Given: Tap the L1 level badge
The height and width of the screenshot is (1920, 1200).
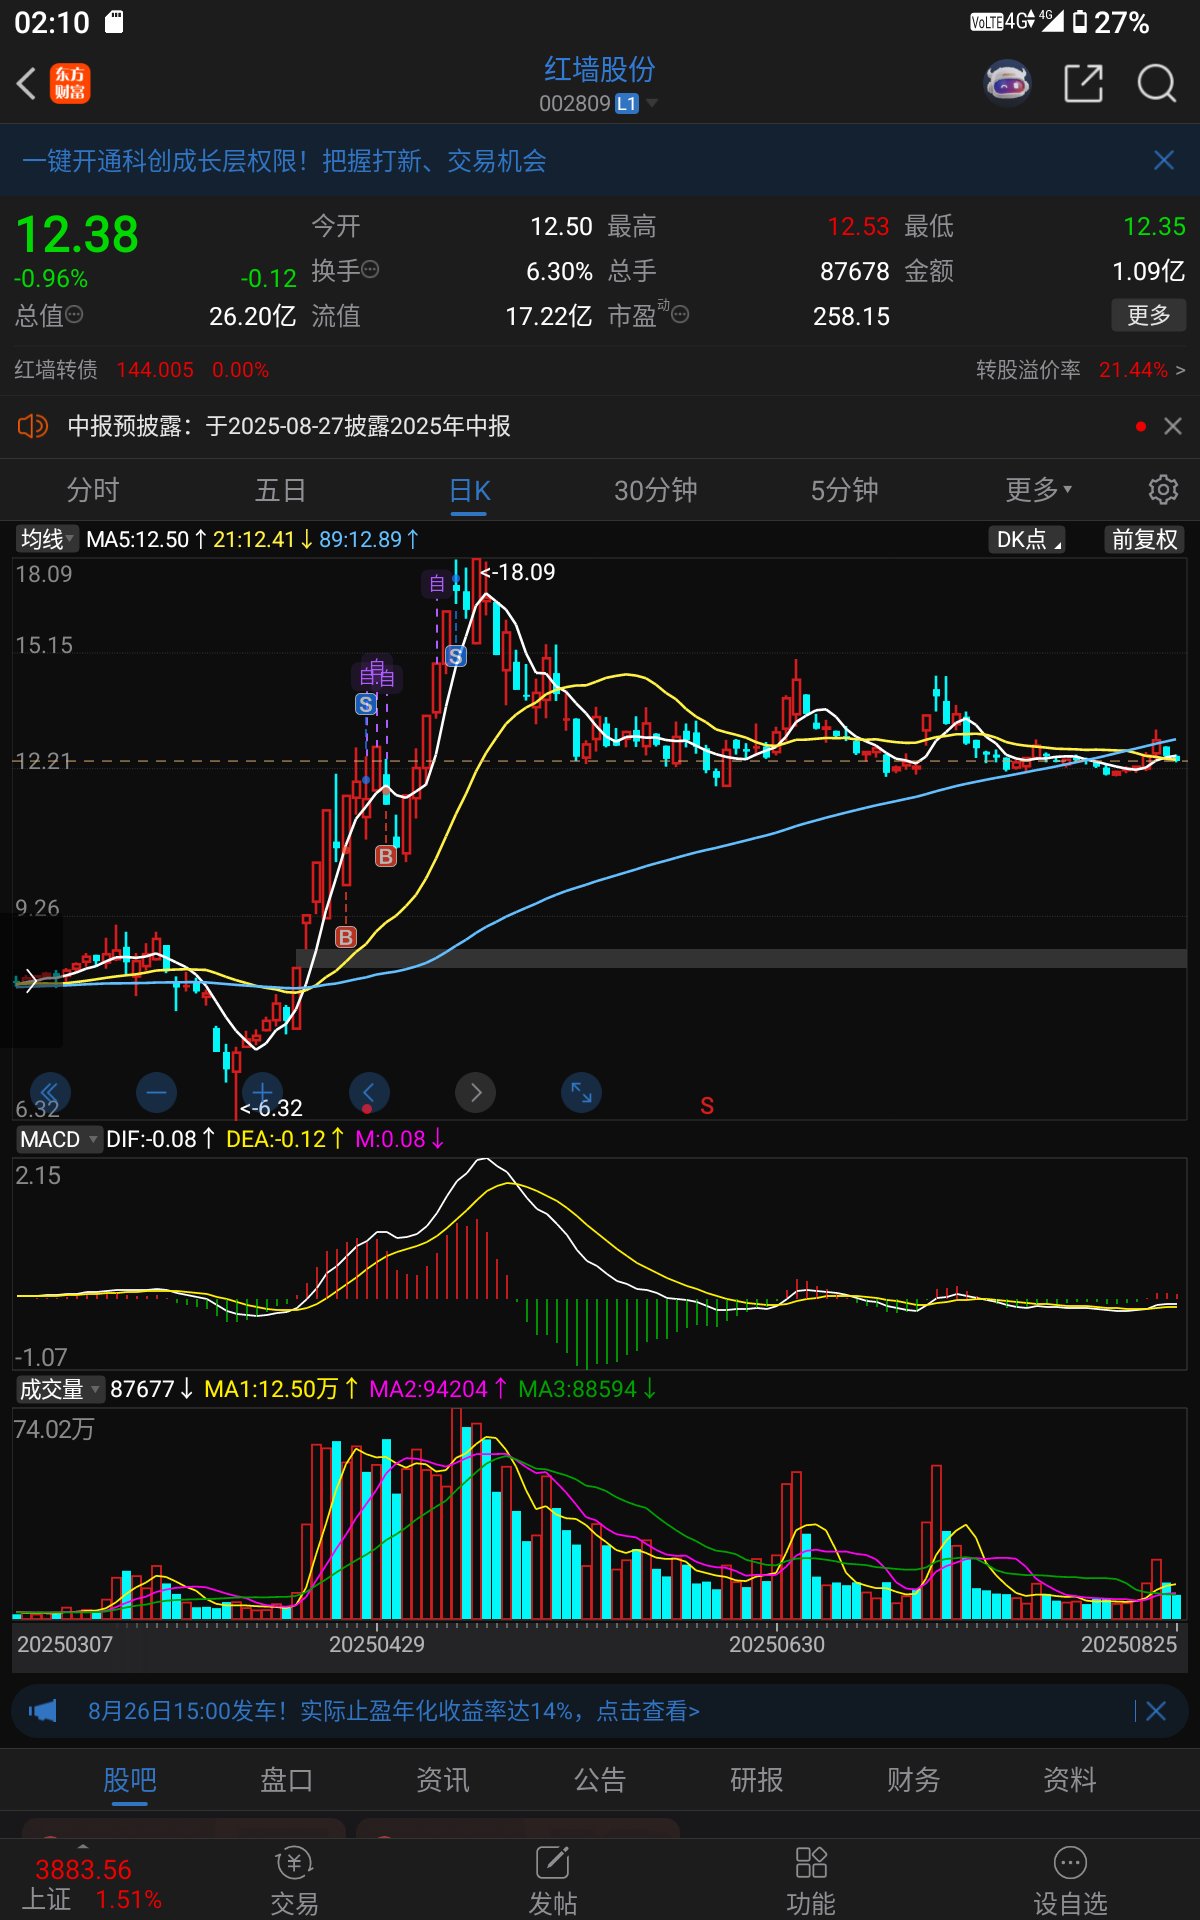Looking at the screenshot, I should click(x=627, y=103).
